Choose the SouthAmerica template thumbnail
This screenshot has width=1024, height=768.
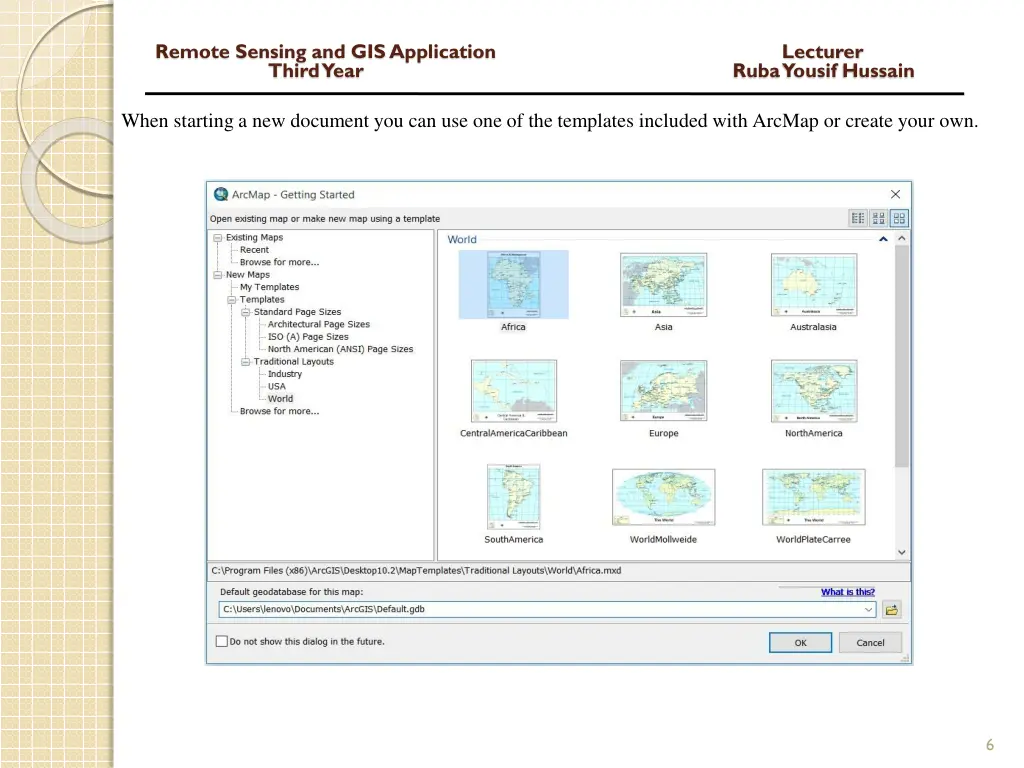(x=513, y=497)
